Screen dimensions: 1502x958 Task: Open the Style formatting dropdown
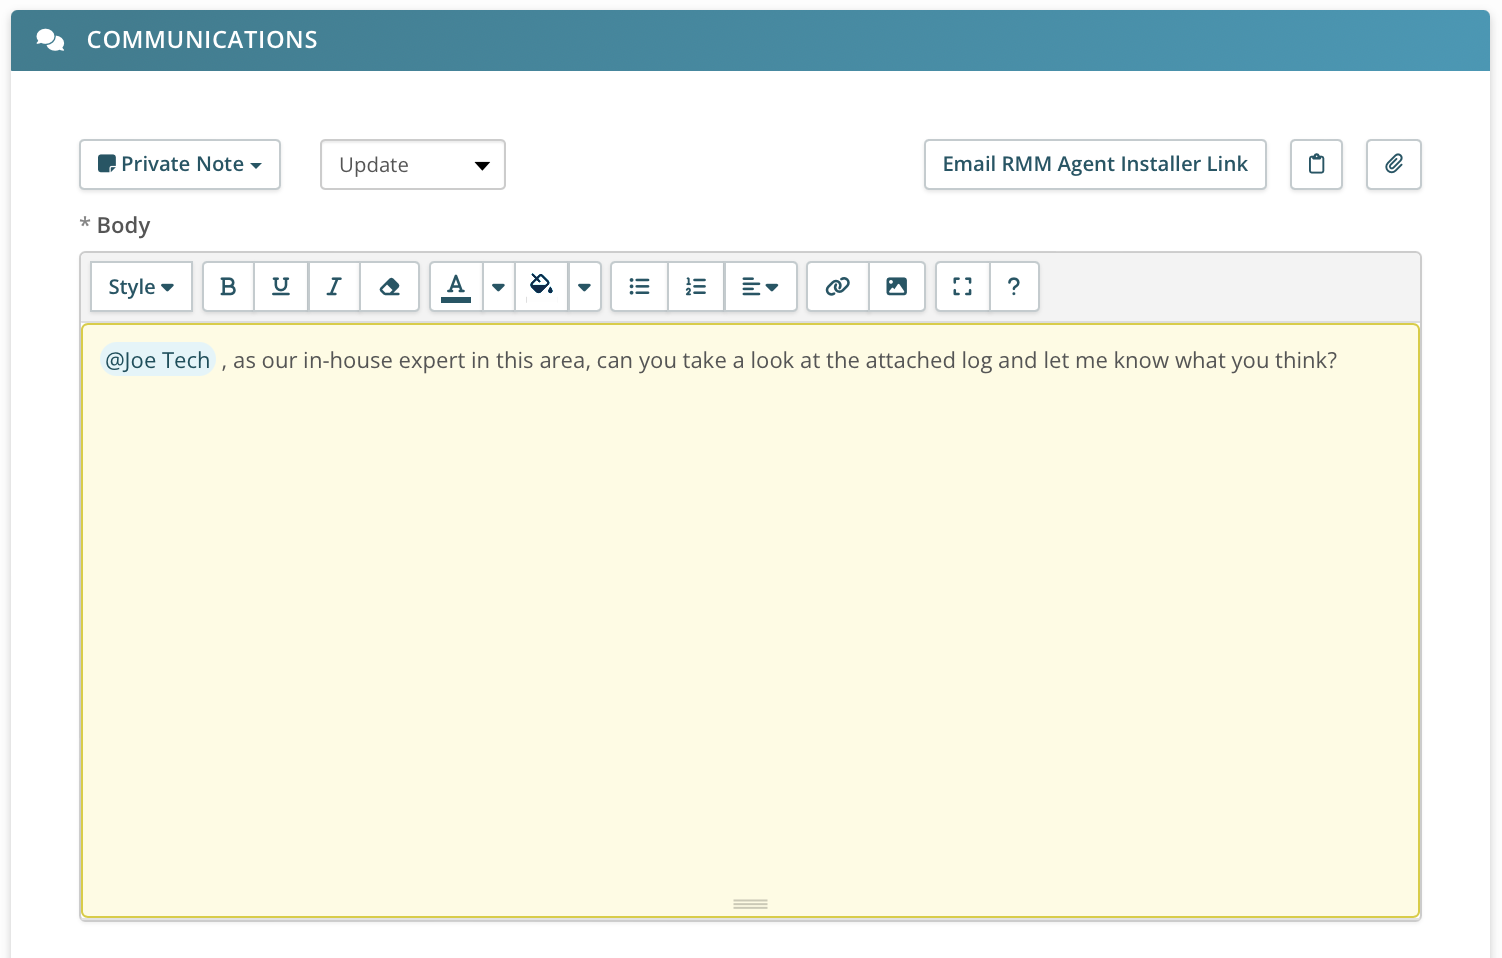141,287
